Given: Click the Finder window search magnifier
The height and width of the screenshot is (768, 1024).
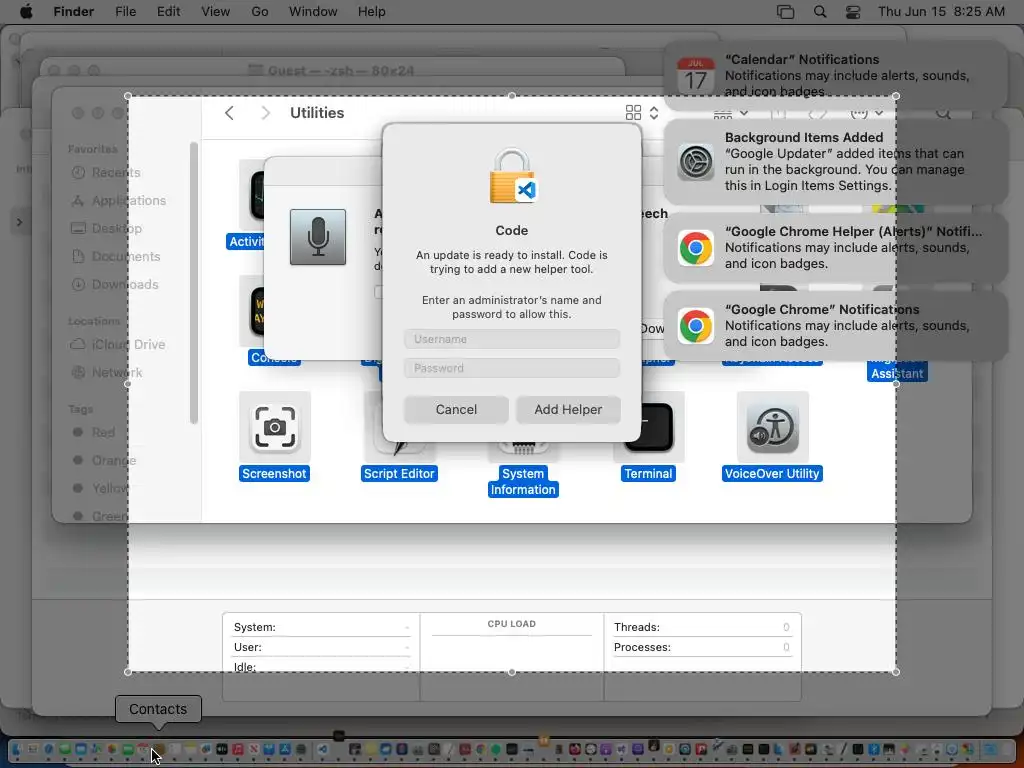Looking at the screenshot, I should click(x=943, y=113).
